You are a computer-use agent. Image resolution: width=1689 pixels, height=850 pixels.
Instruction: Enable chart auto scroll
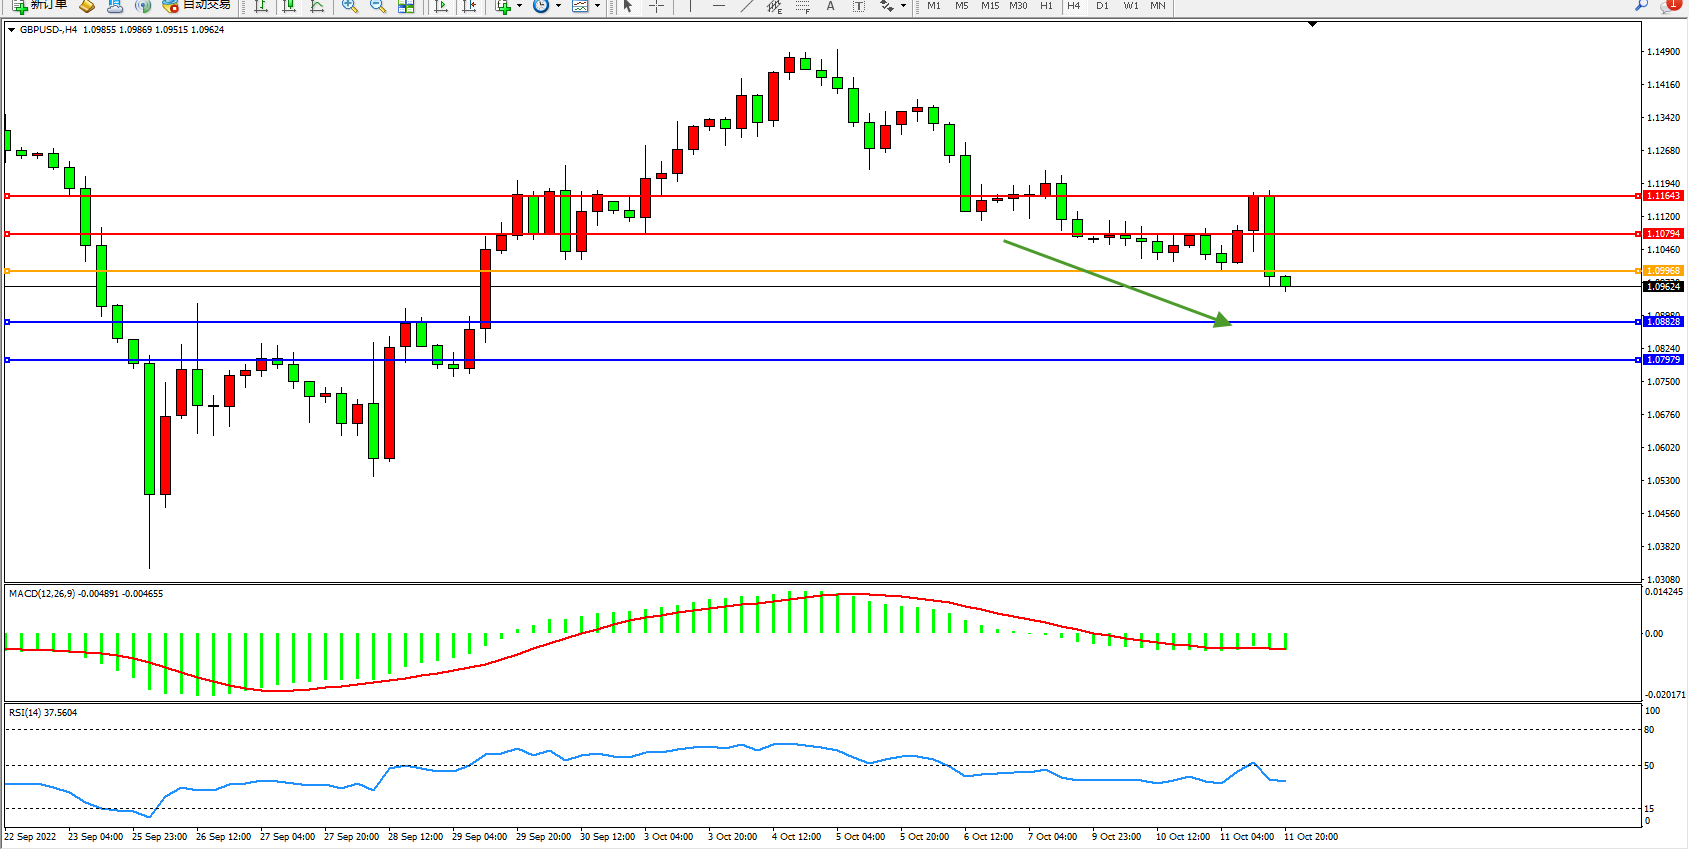[x=440, y=6]
